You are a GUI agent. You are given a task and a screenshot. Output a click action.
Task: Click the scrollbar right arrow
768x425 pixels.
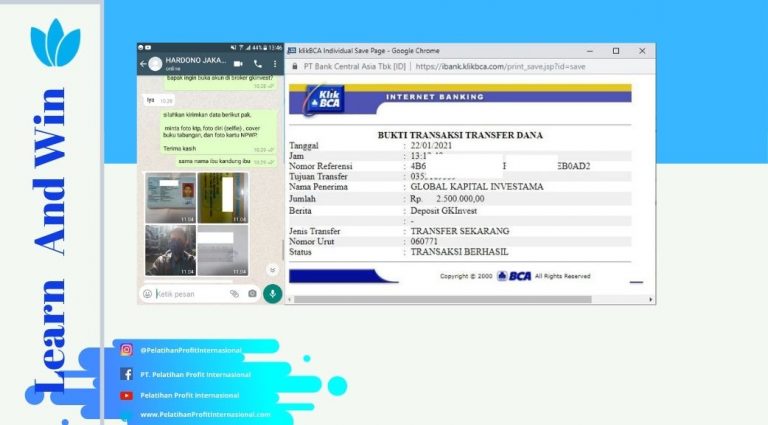(650, 299)
